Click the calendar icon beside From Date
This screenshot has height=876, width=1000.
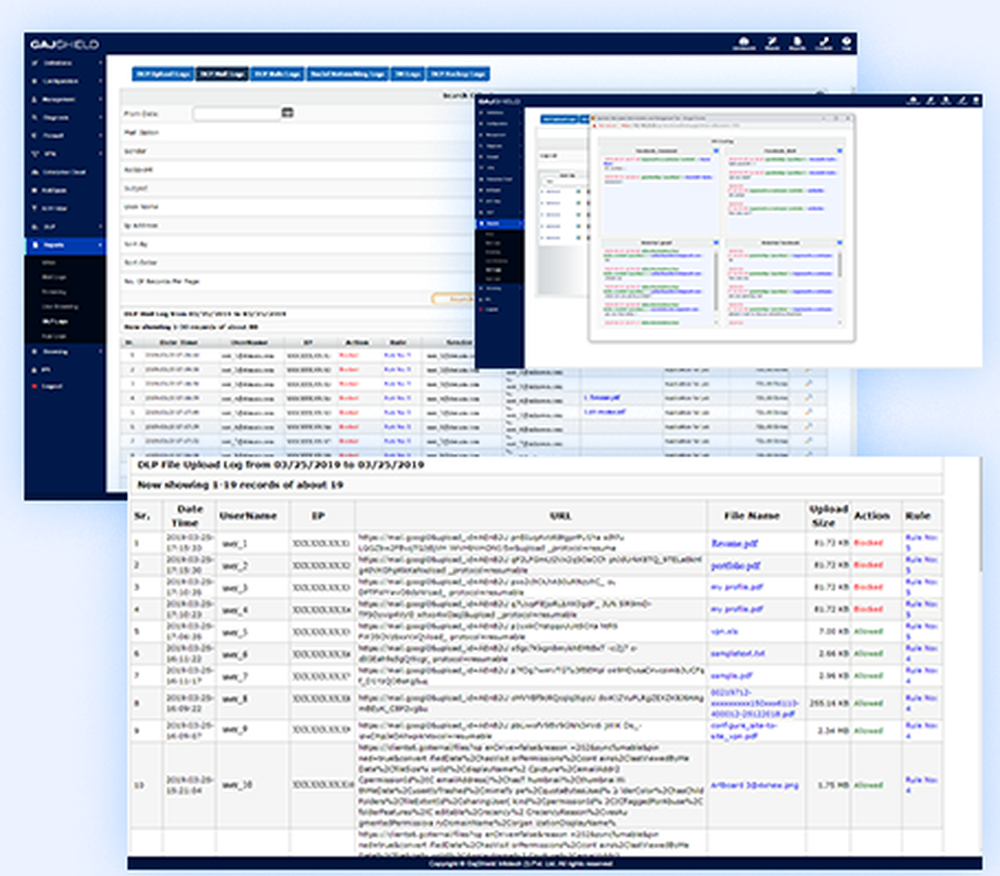[x=288, y=113]
